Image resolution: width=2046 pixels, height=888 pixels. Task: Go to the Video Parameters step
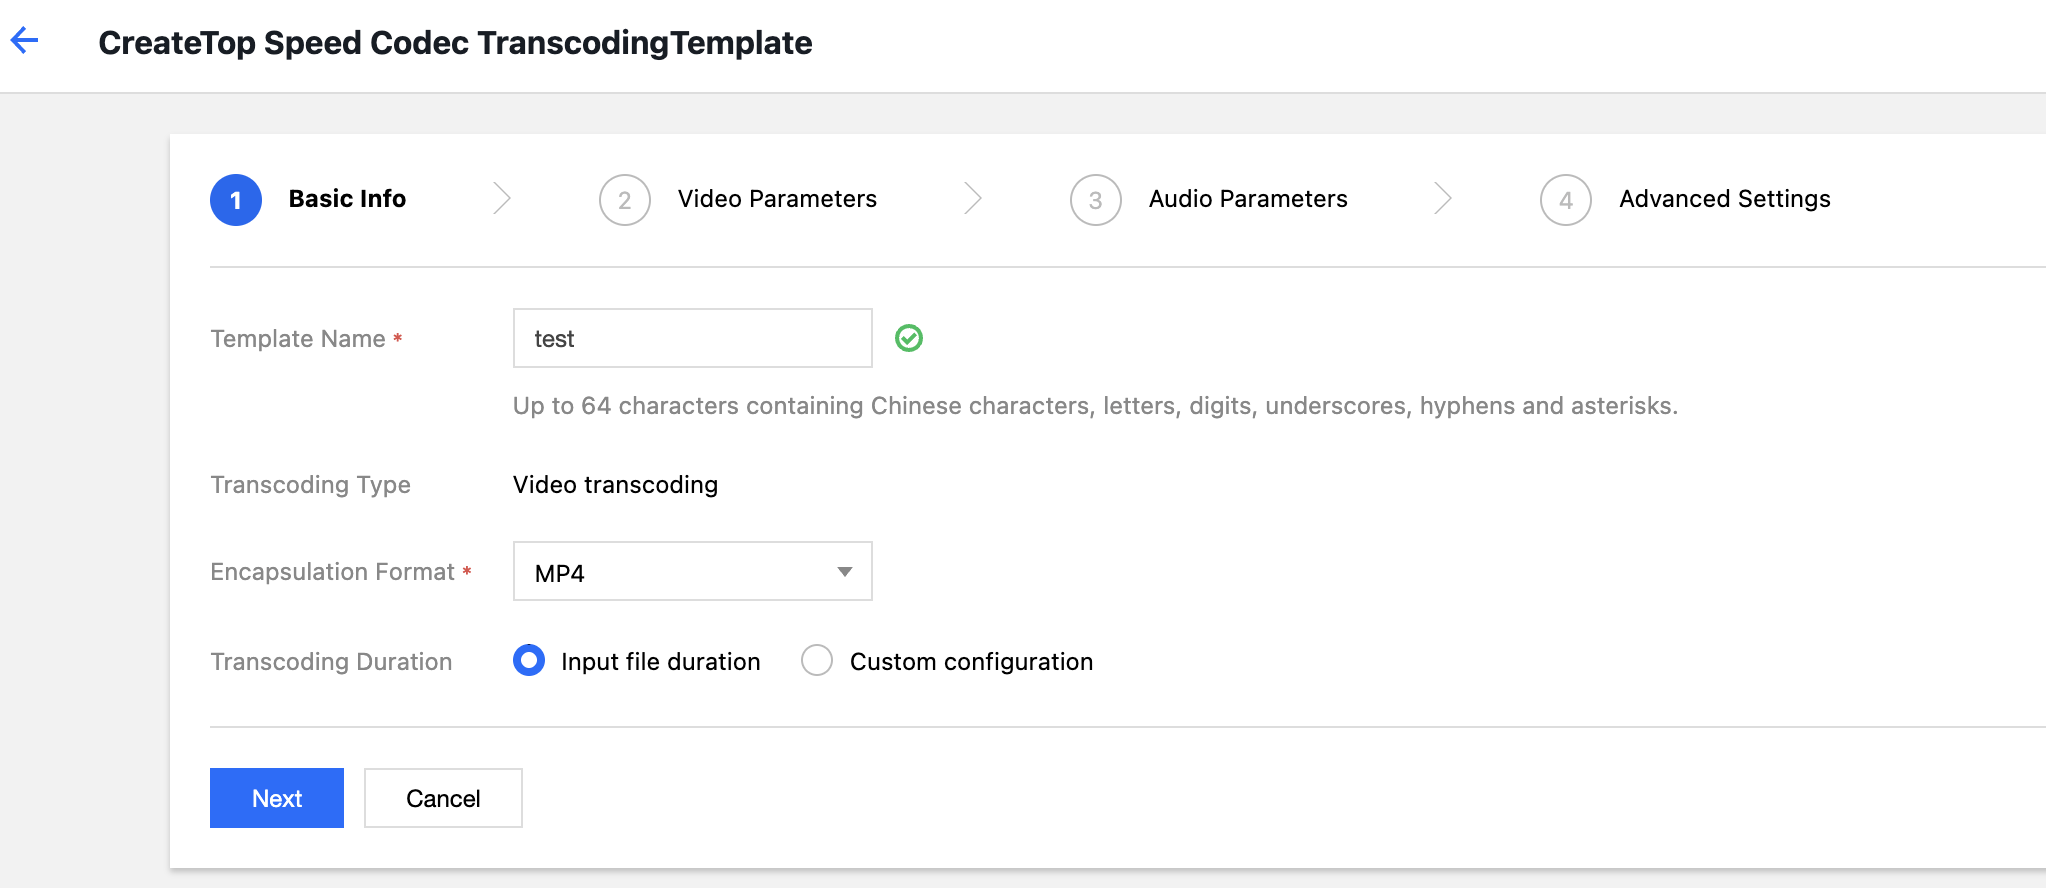777,199
